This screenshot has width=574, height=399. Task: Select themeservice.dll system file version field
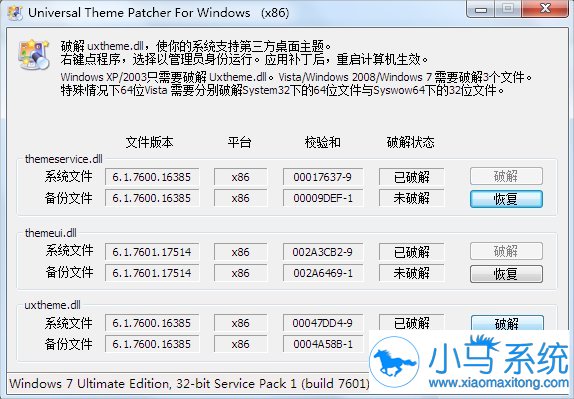[x=152, y=177]
